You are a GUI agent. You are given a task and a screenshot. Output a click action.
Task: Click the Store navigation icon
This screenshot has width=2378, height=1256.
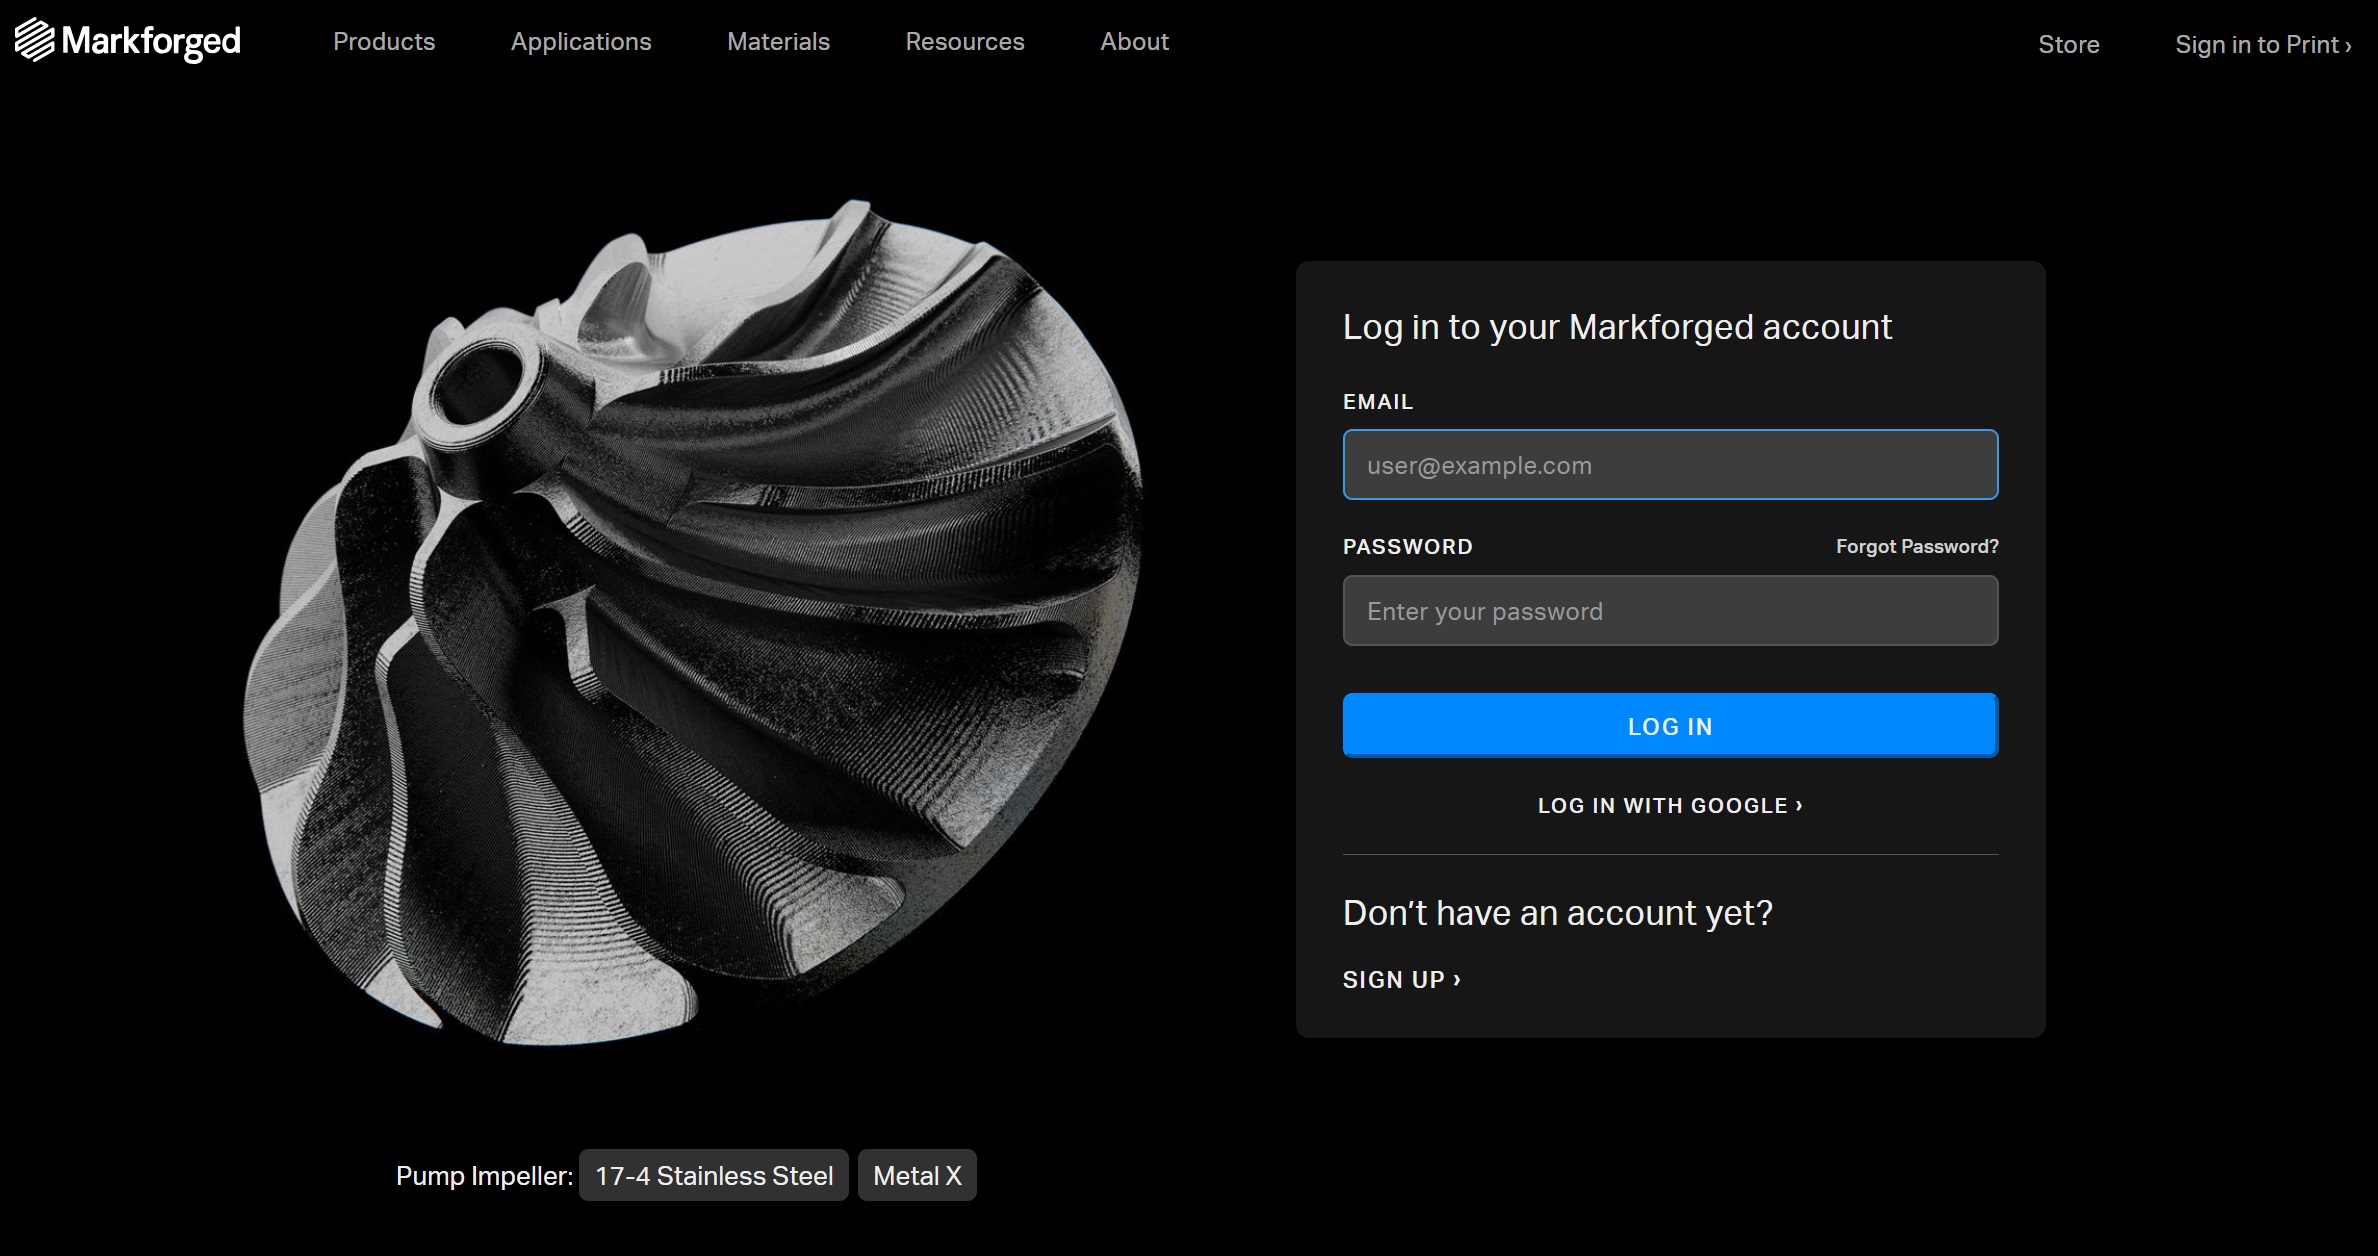pyautogui.click(x=2068, y=42)
